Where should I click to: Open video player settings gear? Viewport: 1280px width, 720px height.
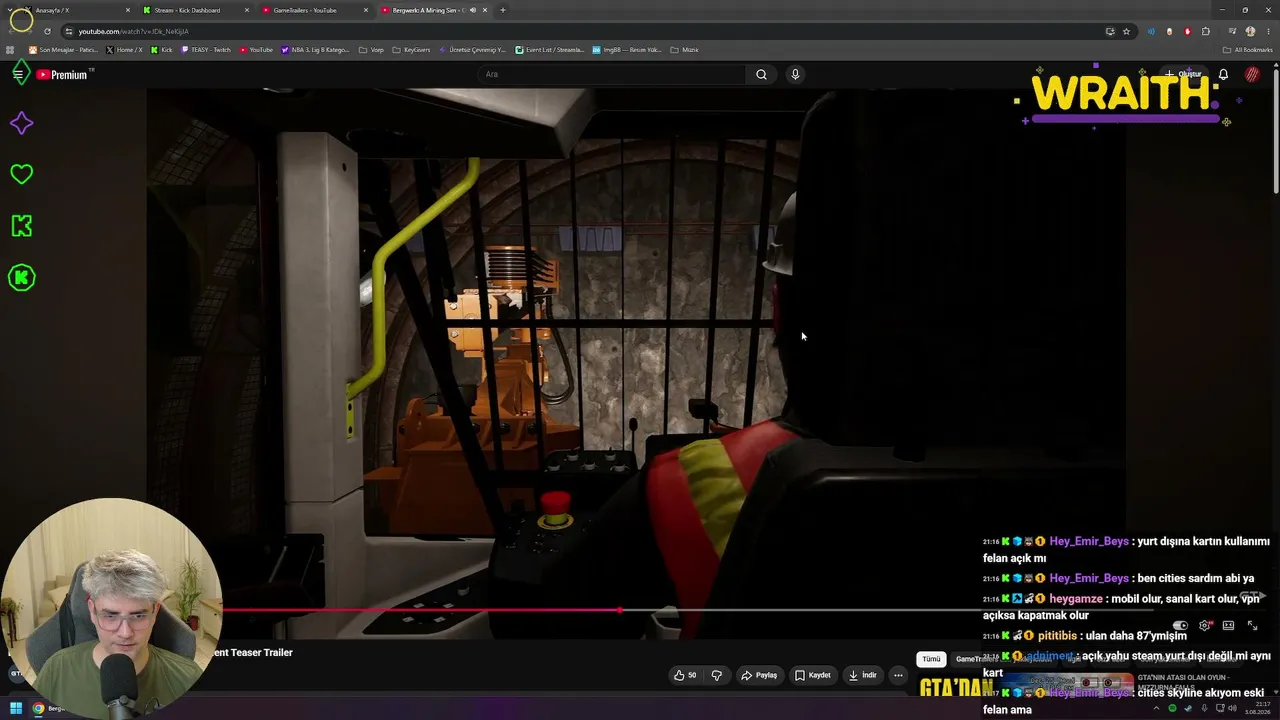(x=1205, y=625)
